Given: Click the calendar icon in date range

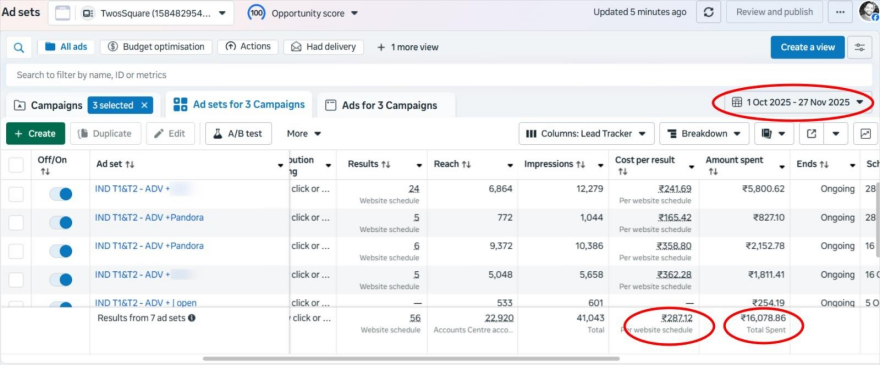Looking at the screenshot, I should click(737, 103).
